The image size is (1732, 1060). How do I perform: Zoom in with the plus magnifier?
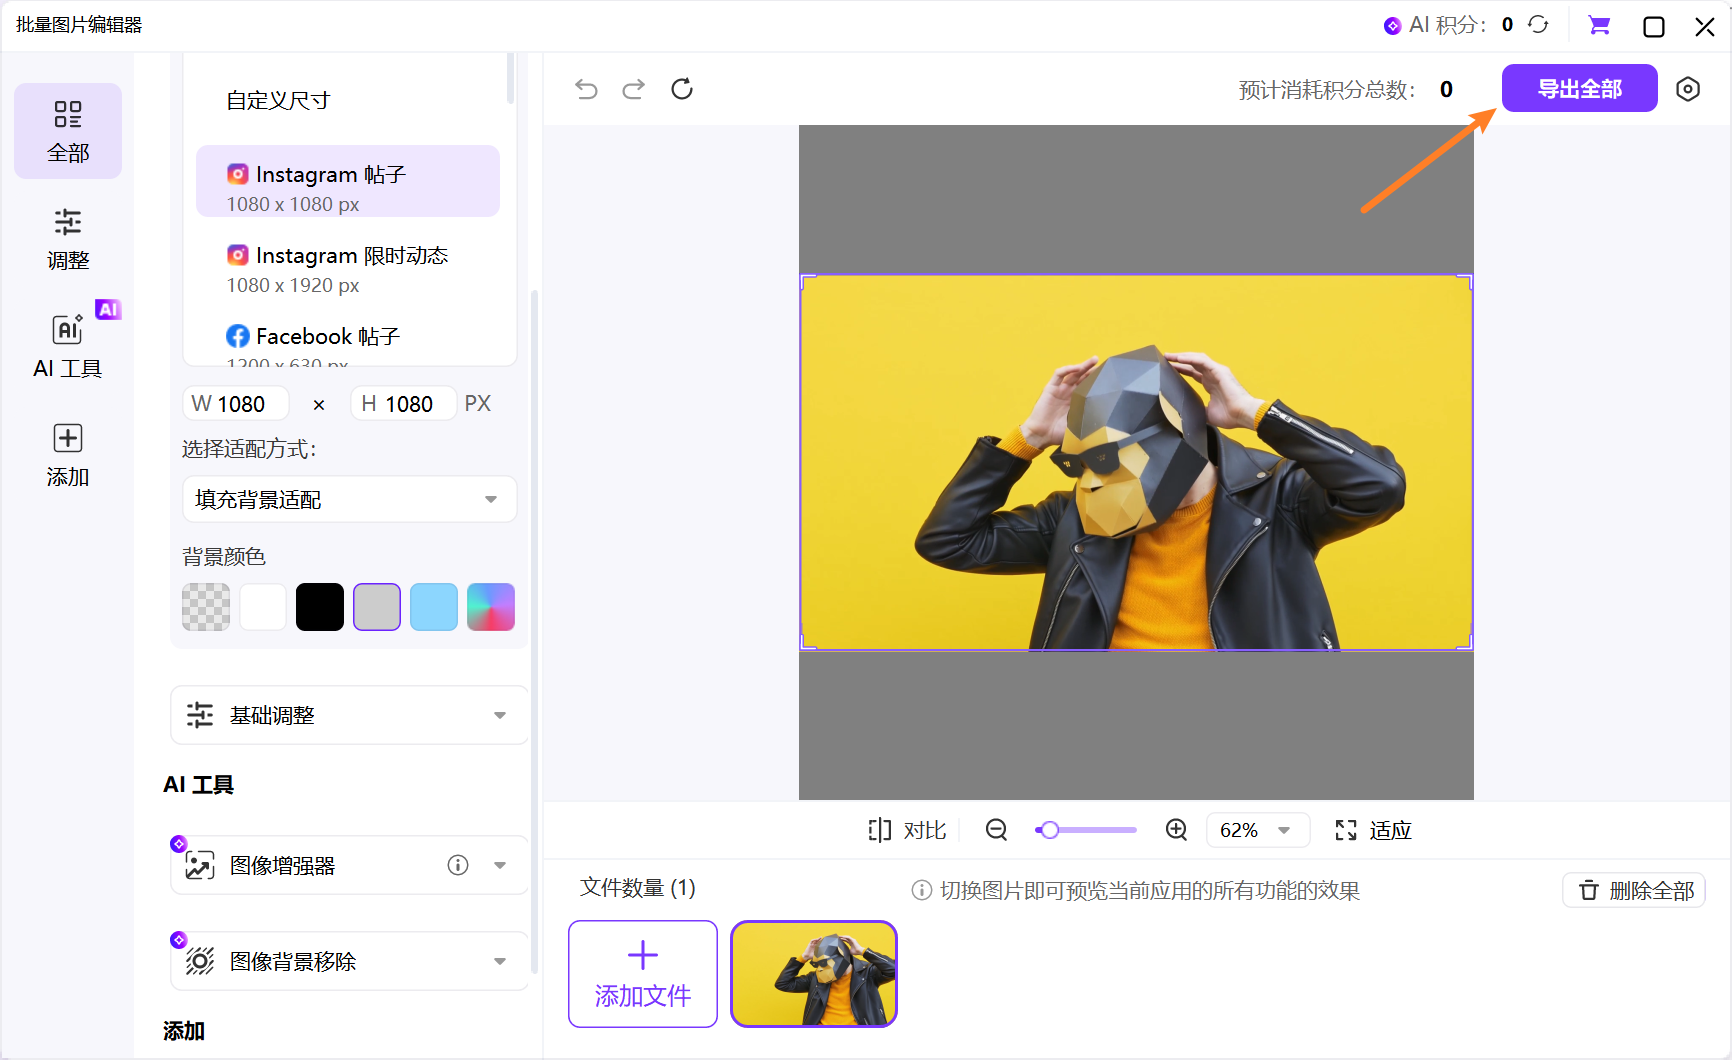pyautogui.click(x=1177, y=830)
